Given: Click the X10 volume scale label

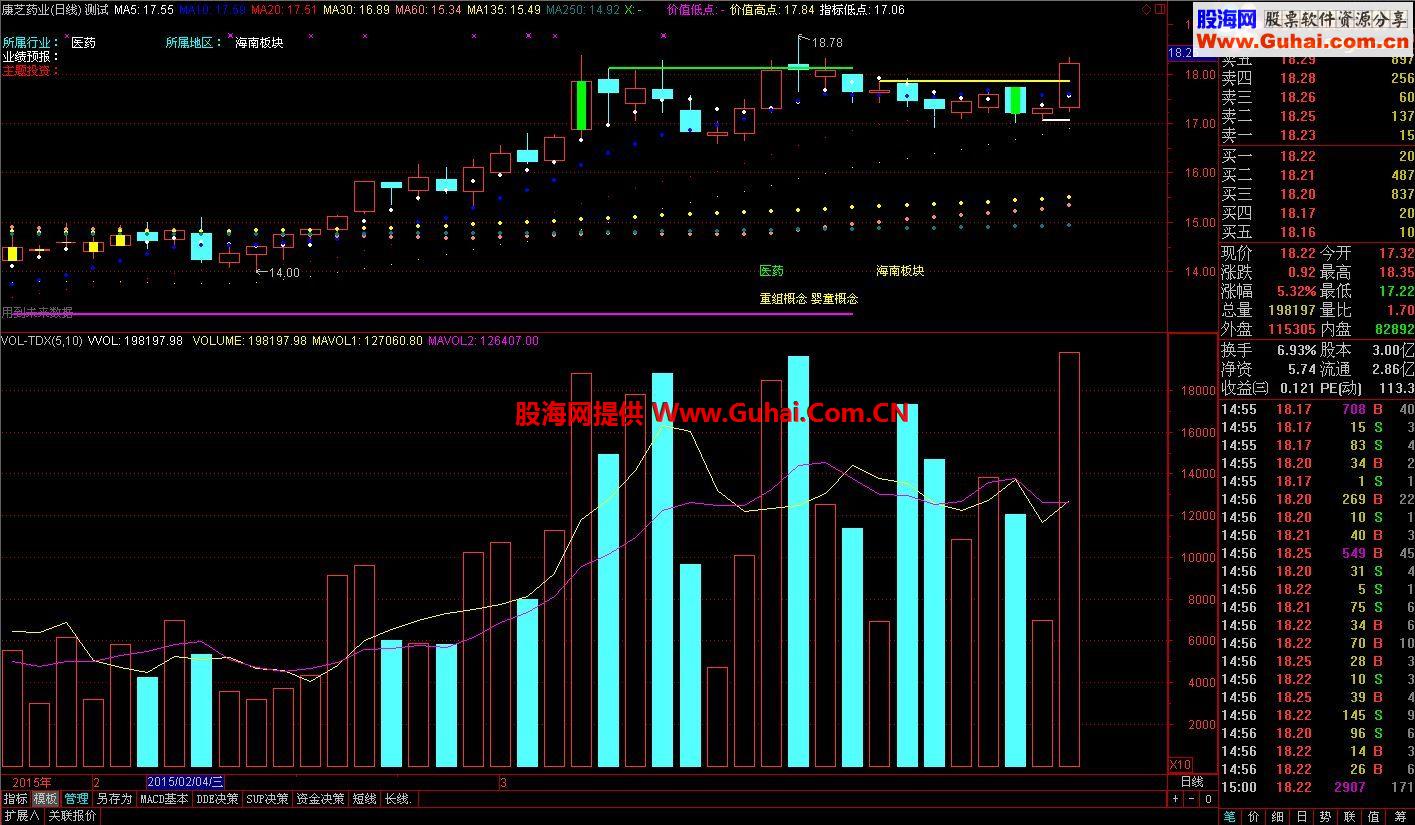Looking at the screenshot, I should coord(1180,765).
